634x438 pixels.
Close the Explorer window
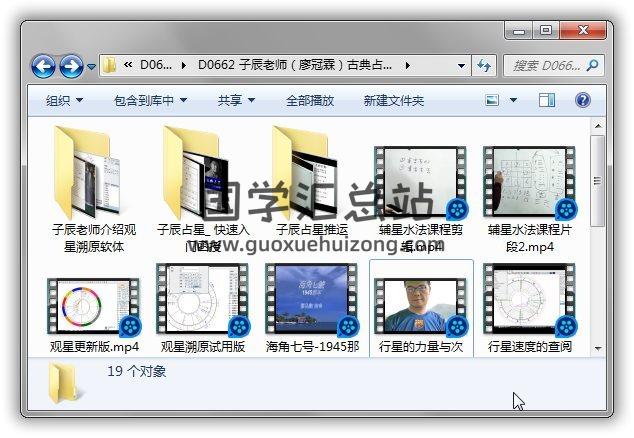click(583, 31)
